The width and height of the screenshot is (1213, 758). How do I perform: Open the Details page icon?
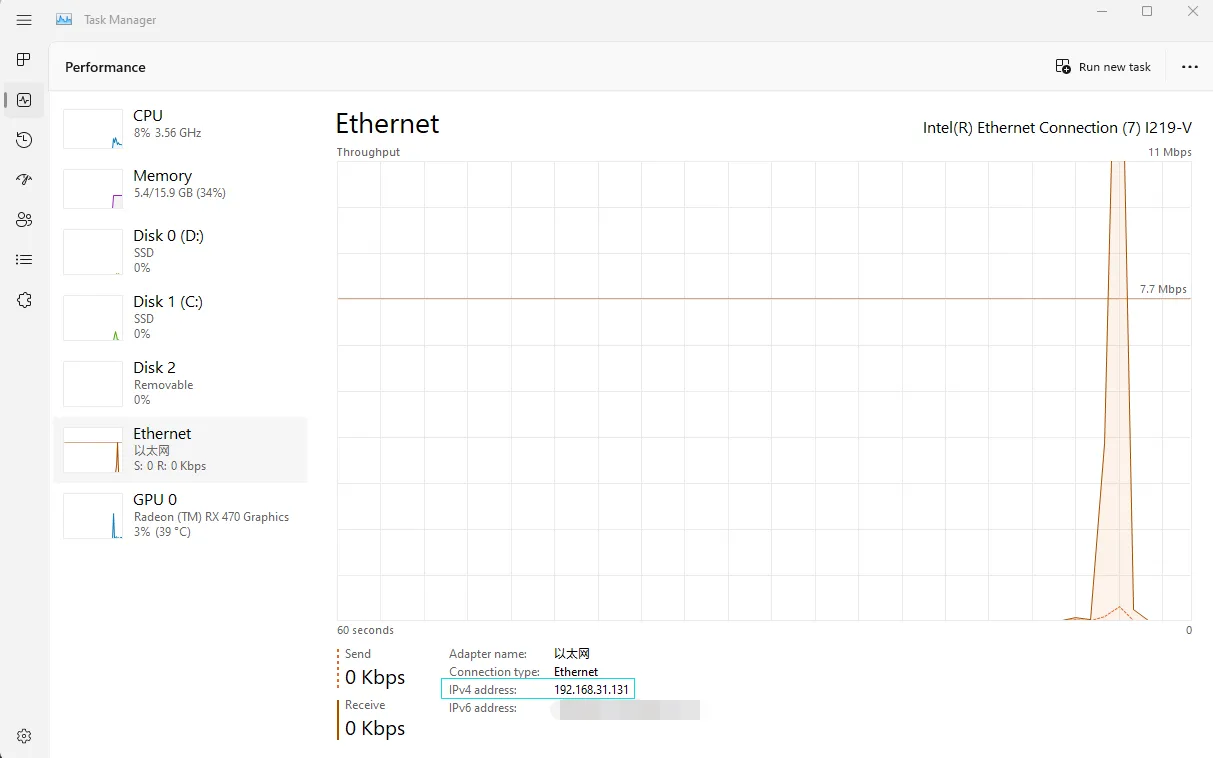24,260
